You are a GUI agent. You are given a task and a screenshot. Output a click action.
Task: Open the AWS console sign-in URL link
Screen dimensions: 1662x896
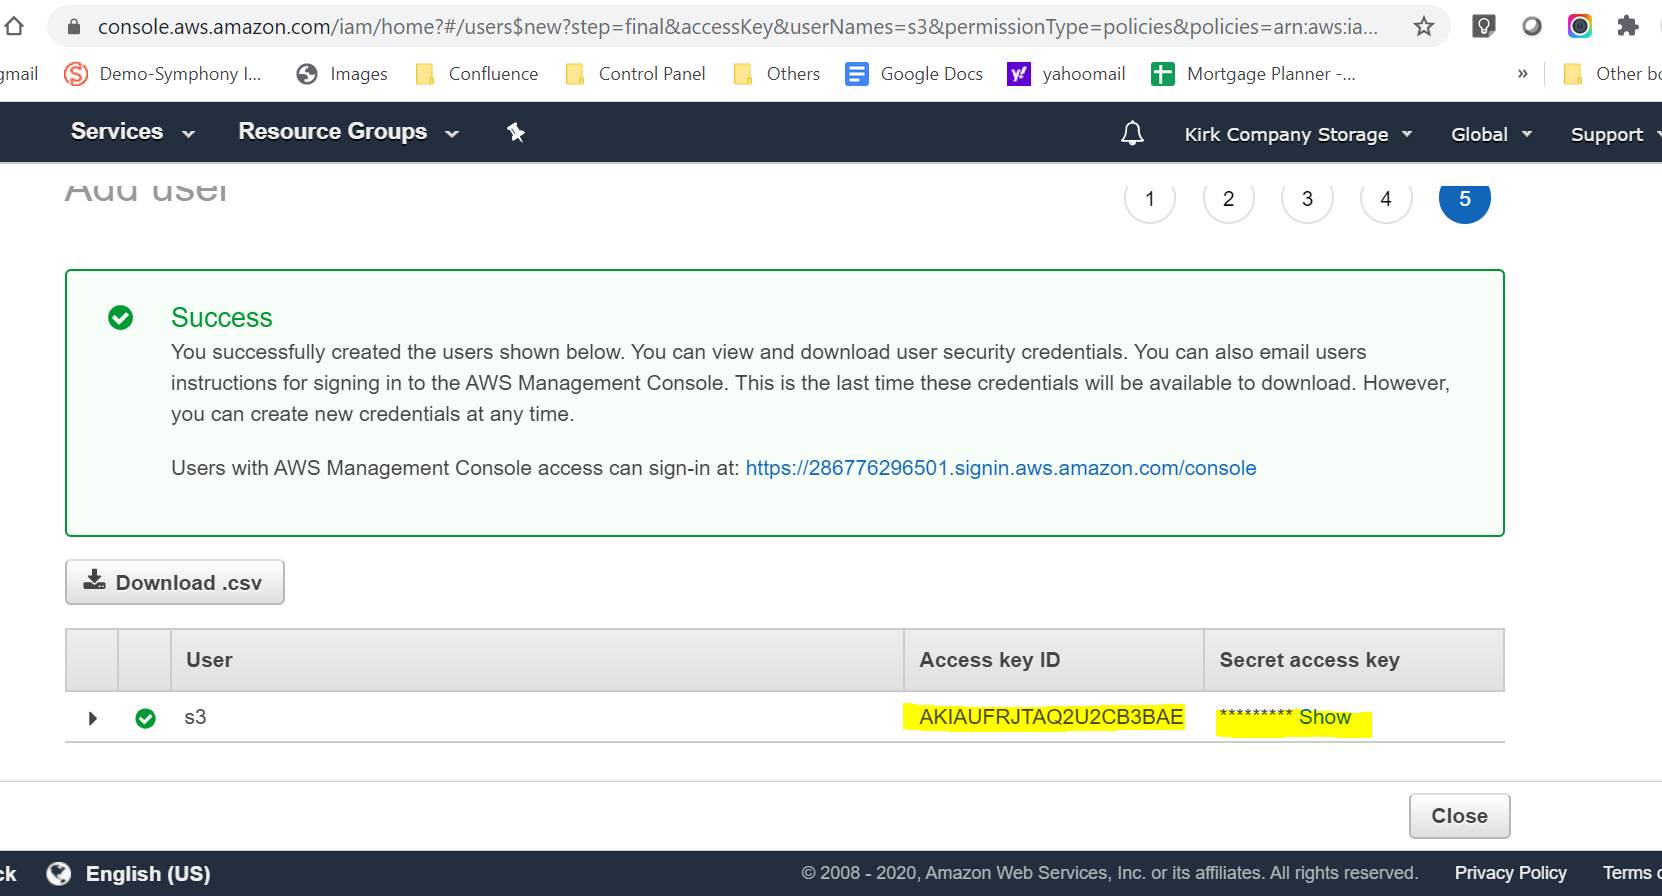[x=1001, y=468]
